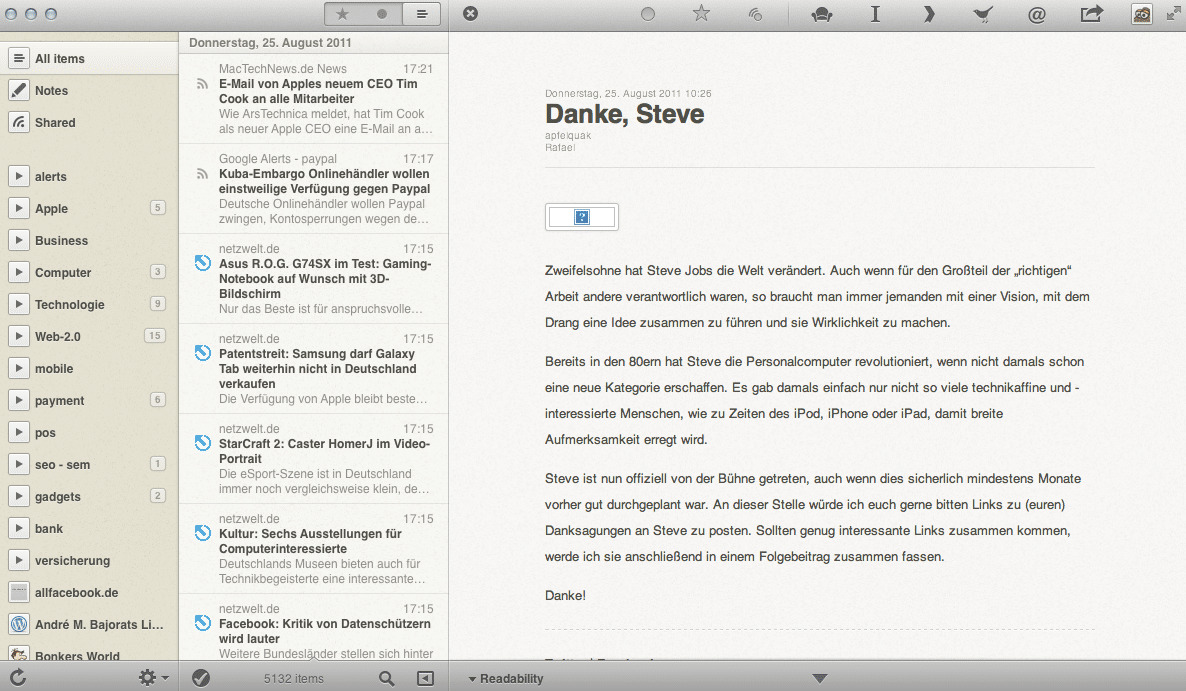Click Technologie unread count 9

157,303
